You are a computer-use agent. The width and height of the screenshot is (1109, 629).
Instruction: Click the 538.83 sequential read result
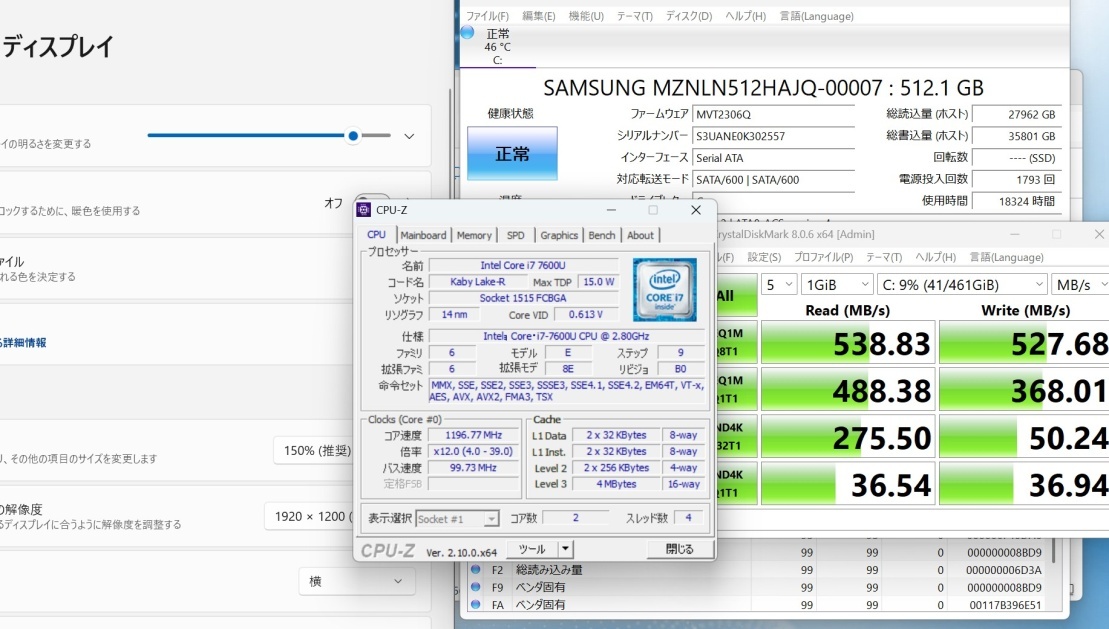tap(848, 343)
